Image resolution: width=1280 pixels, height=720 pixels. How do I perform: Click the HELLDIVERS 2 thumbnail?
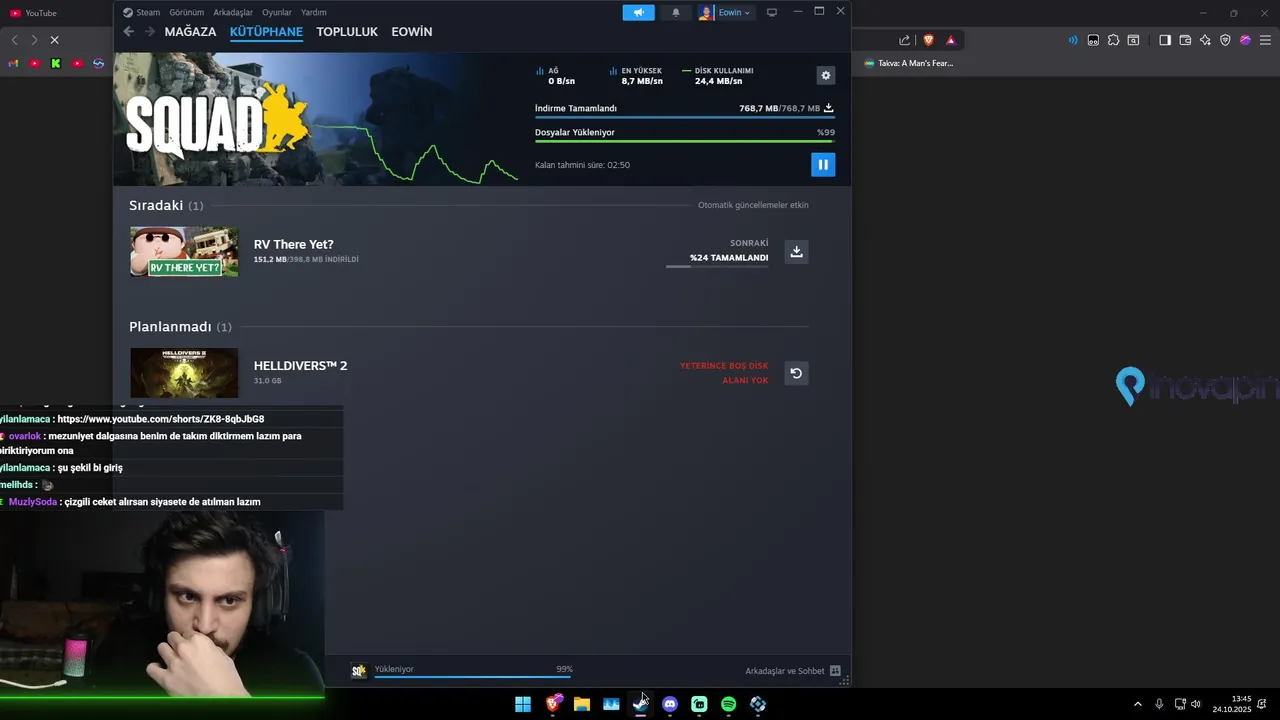184,373
